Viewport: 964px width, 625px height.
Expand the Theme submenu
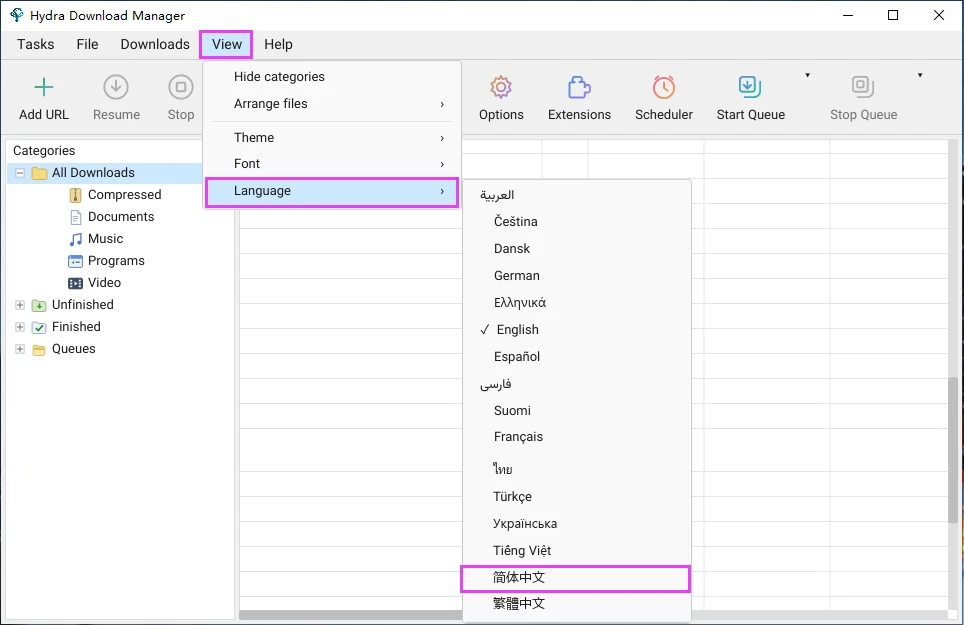coord(332,138)
